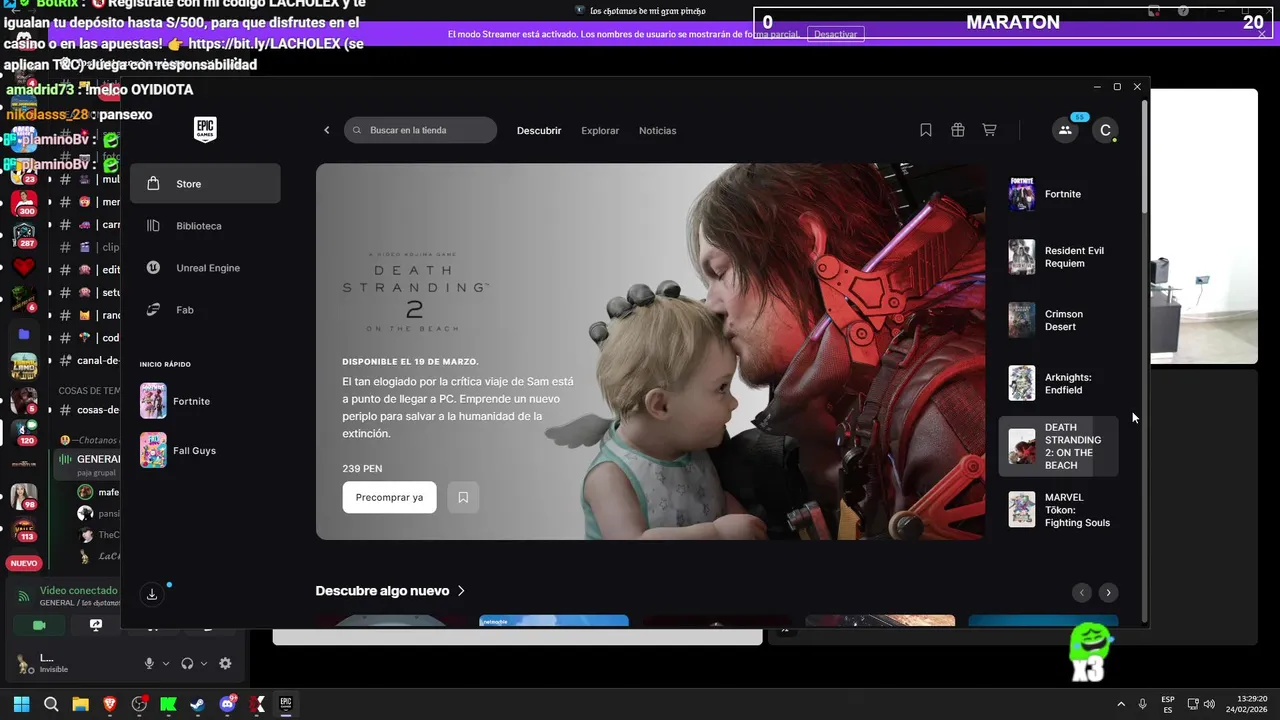
Task: Open File Explorer from the taskbar
Action: [80, 704]
